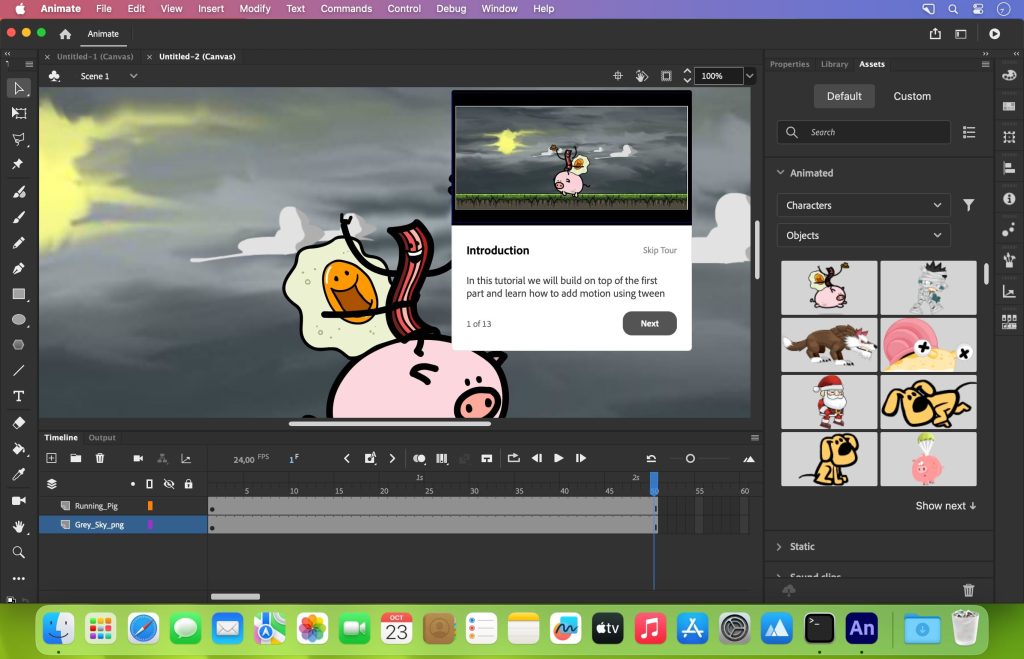Click the timeline zoom slider handle
Screen dimensions: 1024x659
point(690,458)
